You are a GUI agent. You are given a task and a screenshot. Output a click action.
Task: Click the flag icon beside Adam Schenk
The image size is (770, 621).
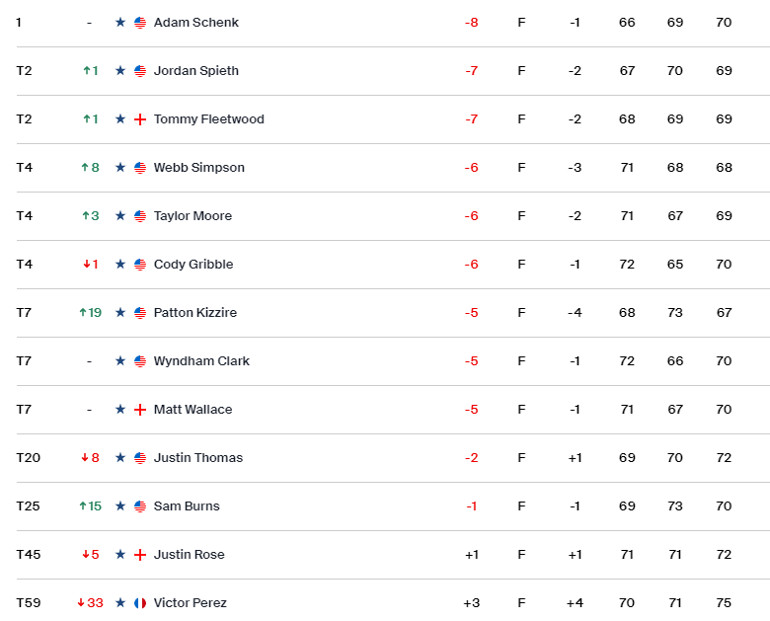140,22
